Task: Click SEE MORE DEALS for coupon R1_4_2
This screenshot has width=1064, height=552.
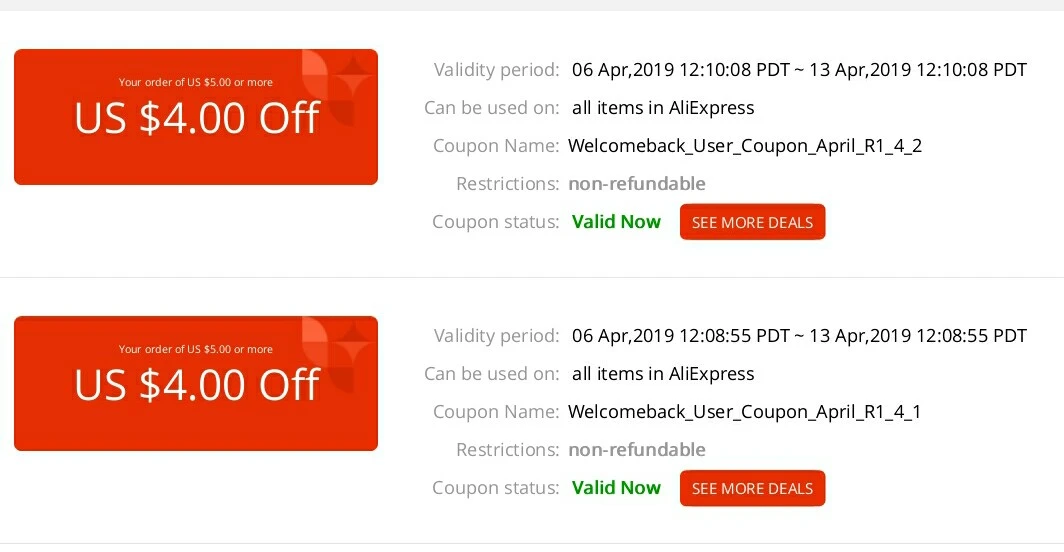Action: tap(753, 222)
